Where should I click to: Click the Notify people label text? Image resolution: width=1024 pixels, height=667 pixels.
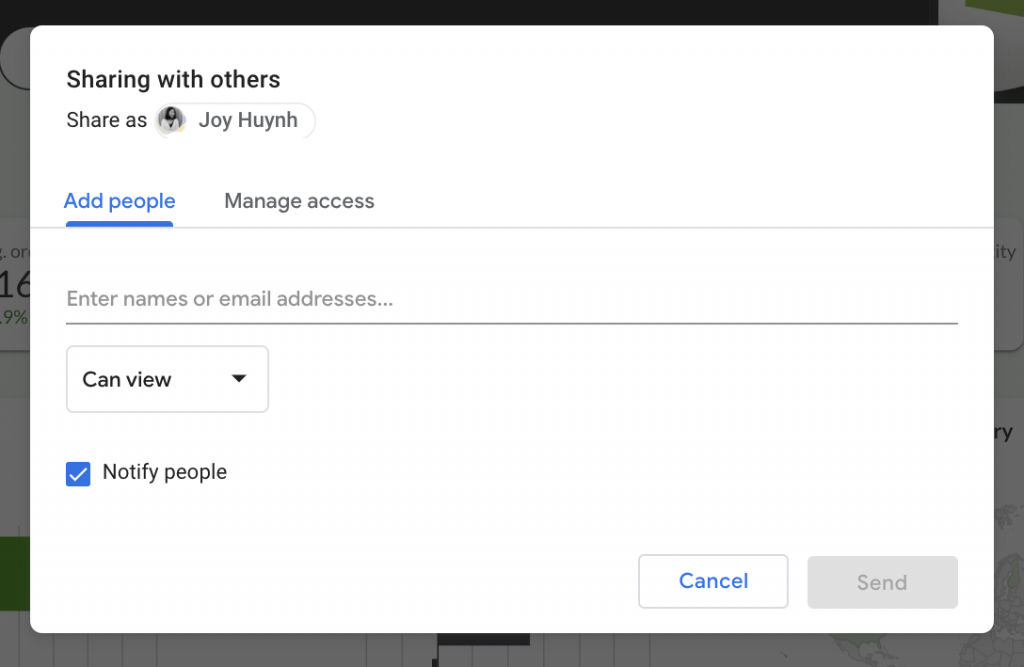165,472
